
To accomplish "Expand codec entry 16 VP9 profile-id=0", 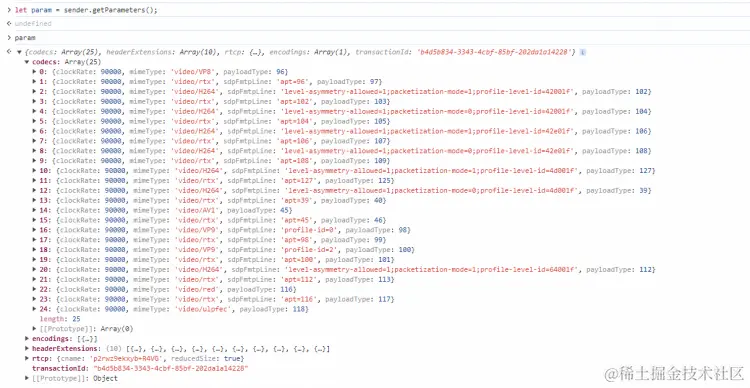I will 34,230.
